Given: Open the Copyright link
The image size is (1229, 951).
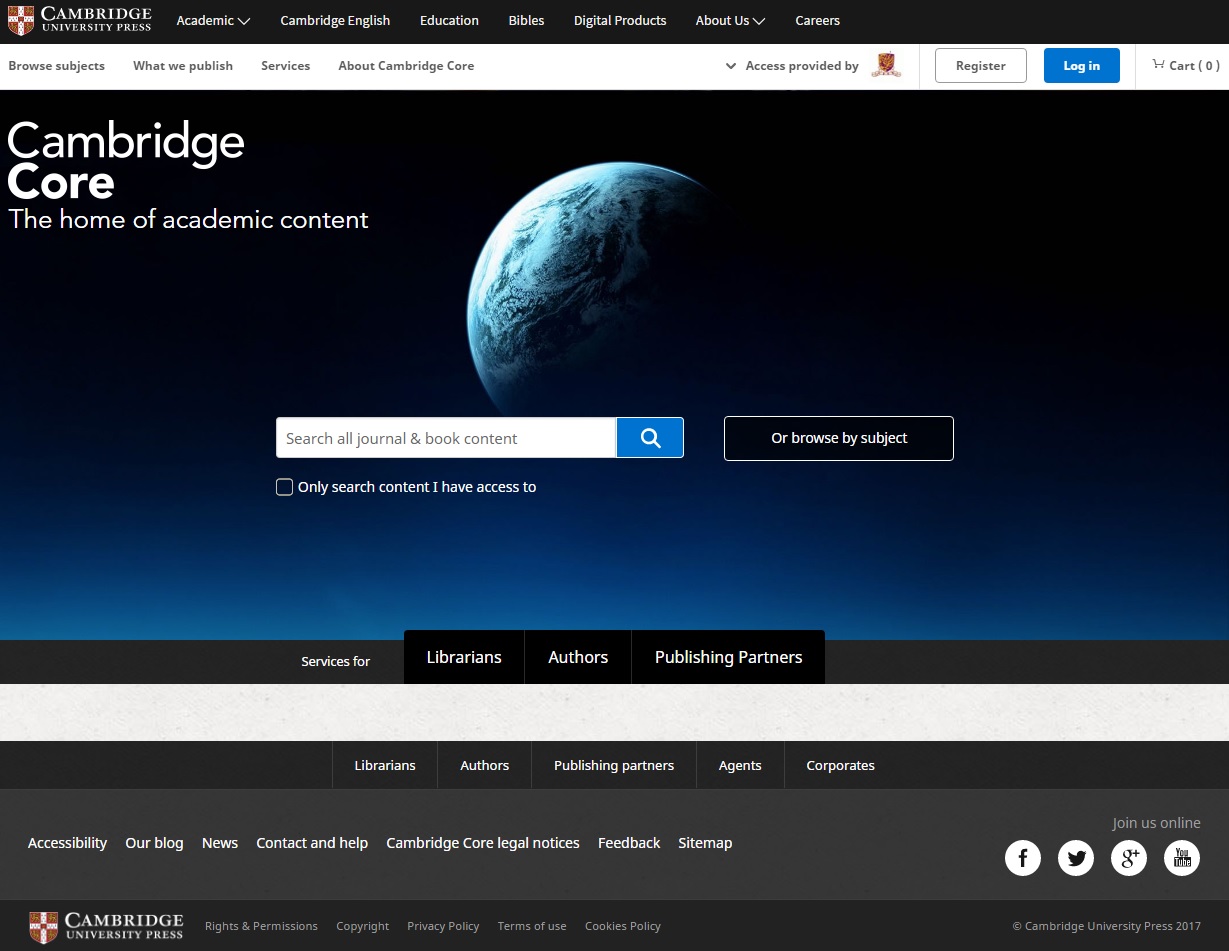Looking at the screenshot, I should click(362, 926).
